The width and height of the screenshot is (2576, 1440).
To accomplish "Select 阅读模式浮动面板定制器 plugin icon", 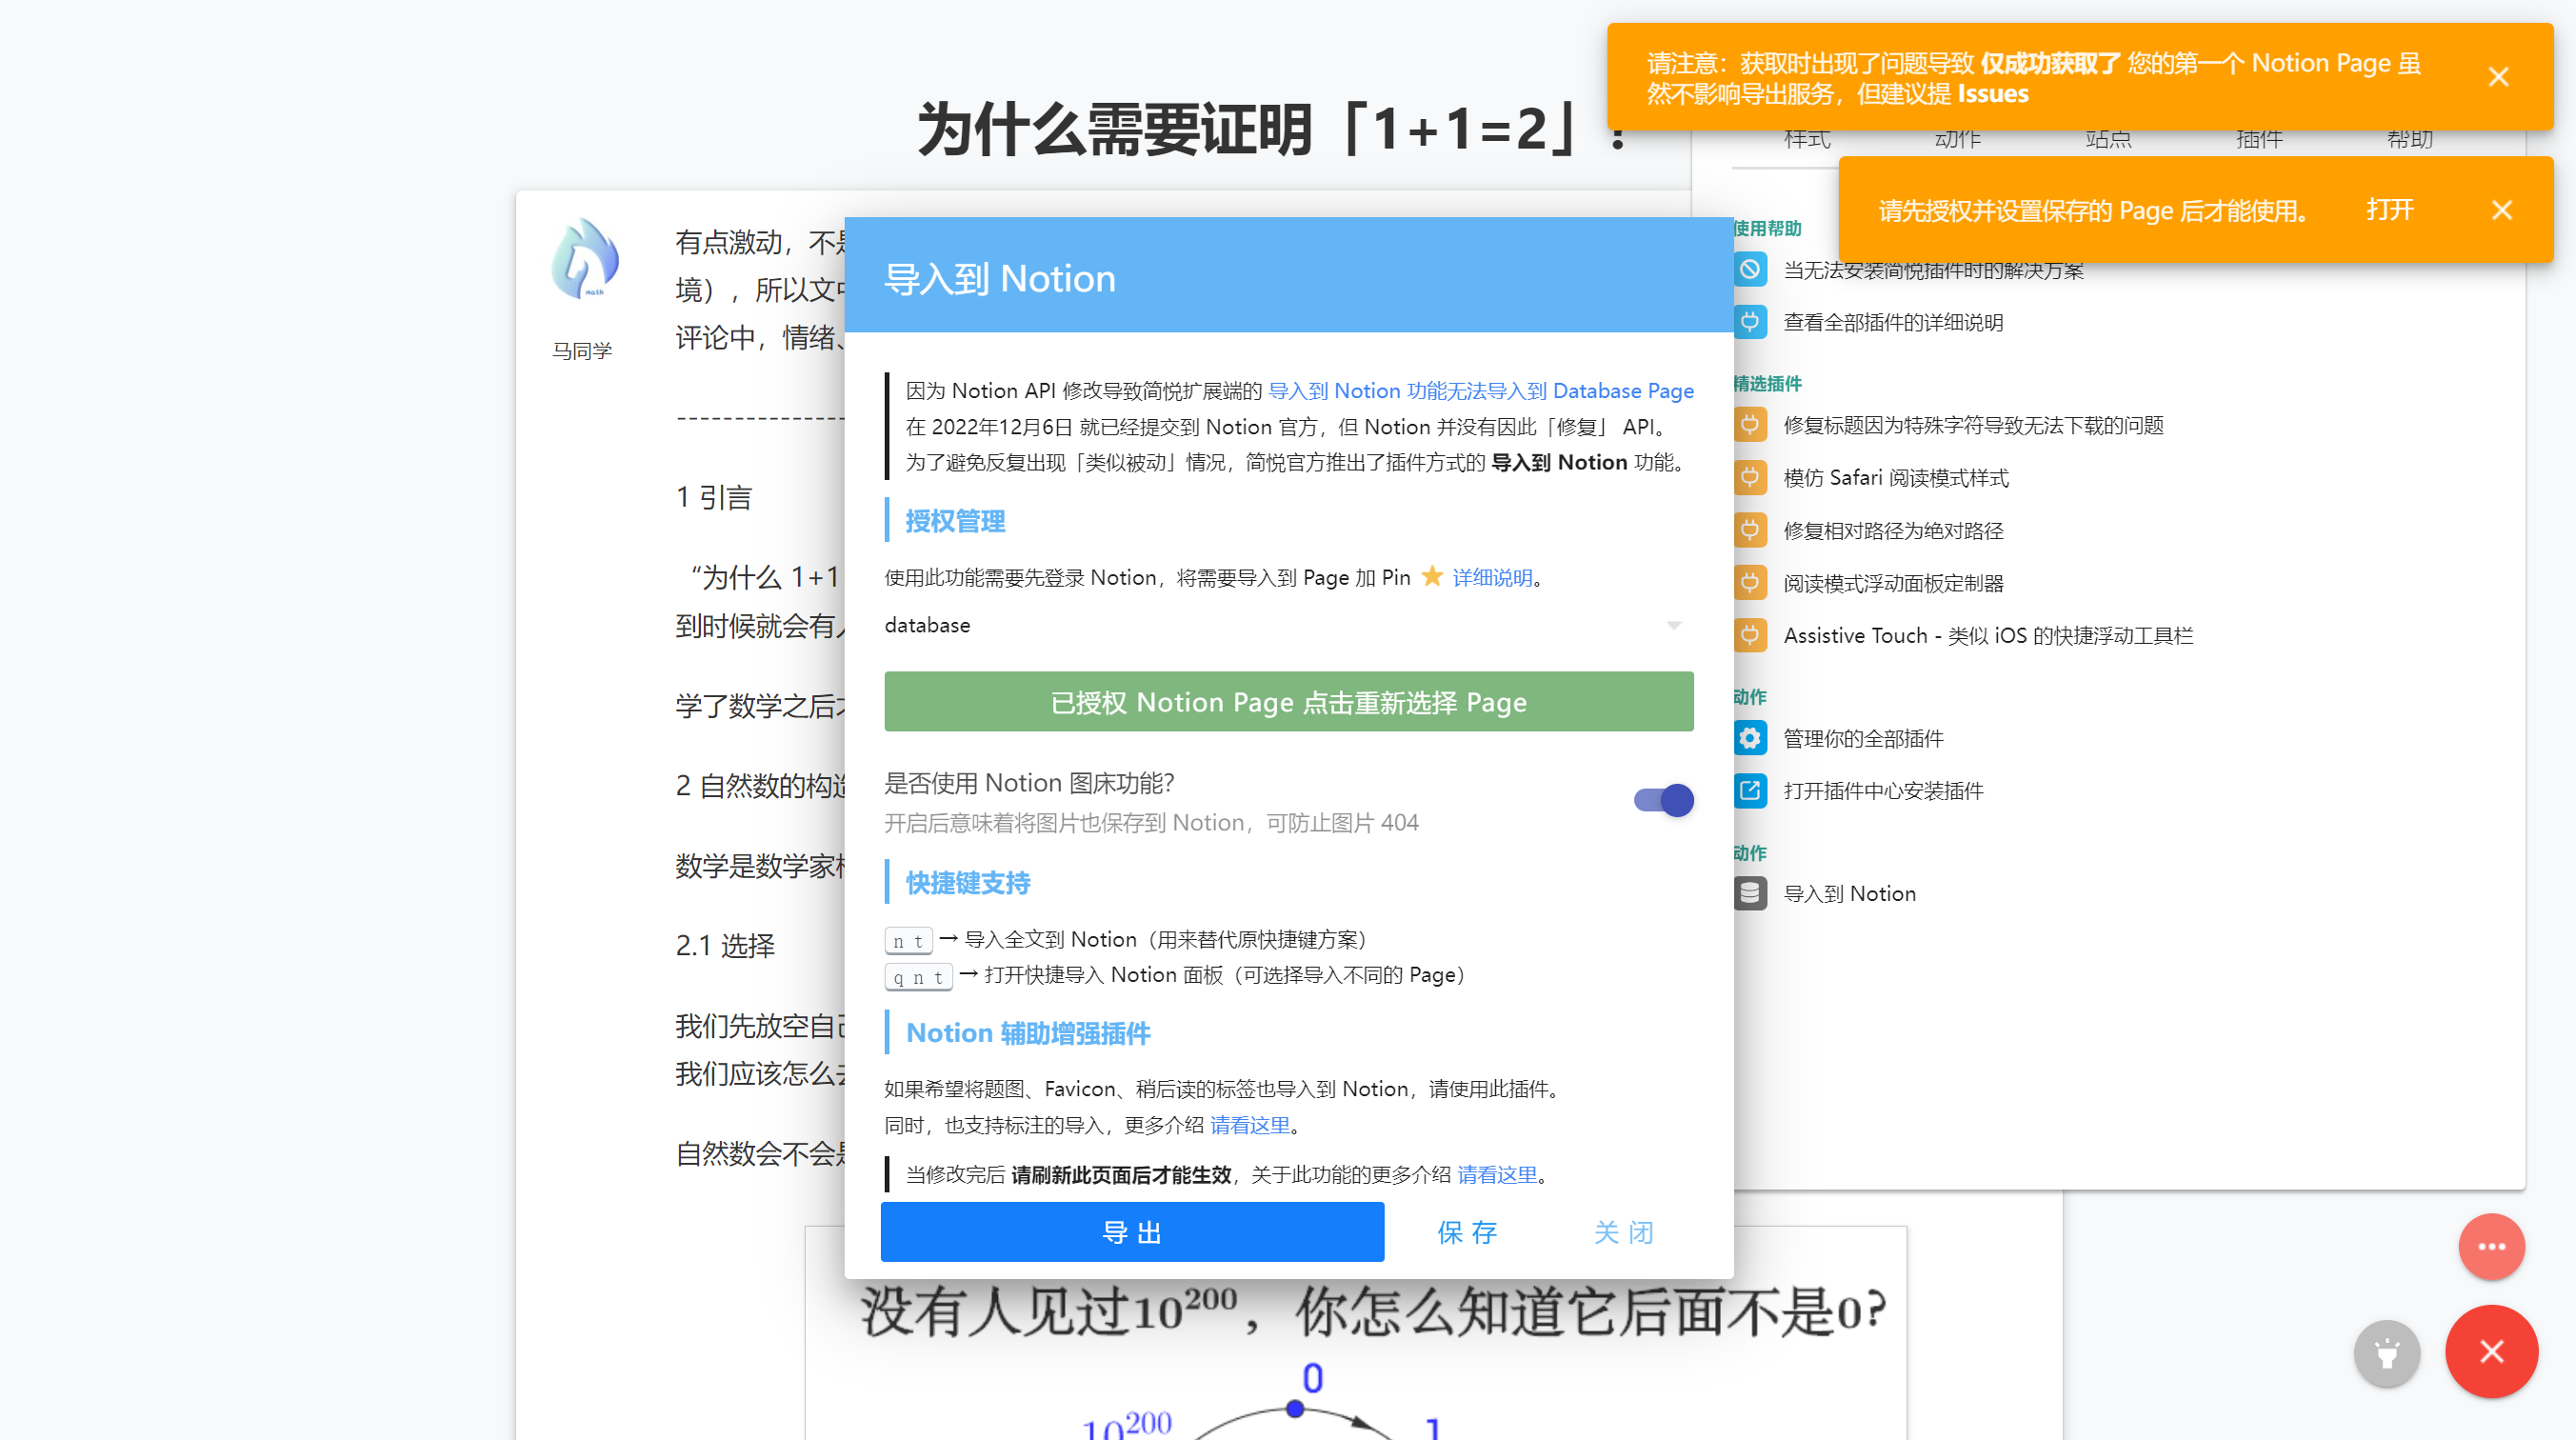I will [1750, 582].
